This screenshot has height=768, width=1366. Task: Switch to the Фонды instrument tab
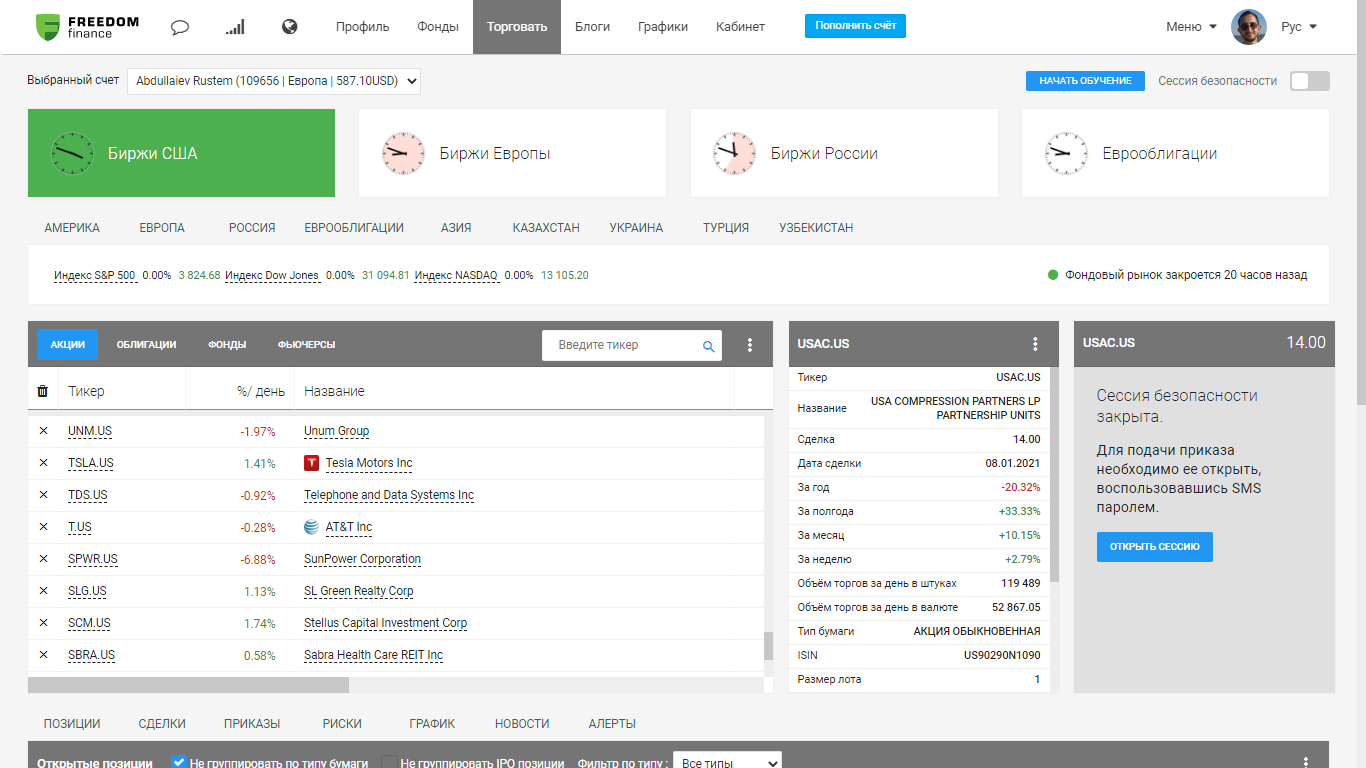point(227,344)
